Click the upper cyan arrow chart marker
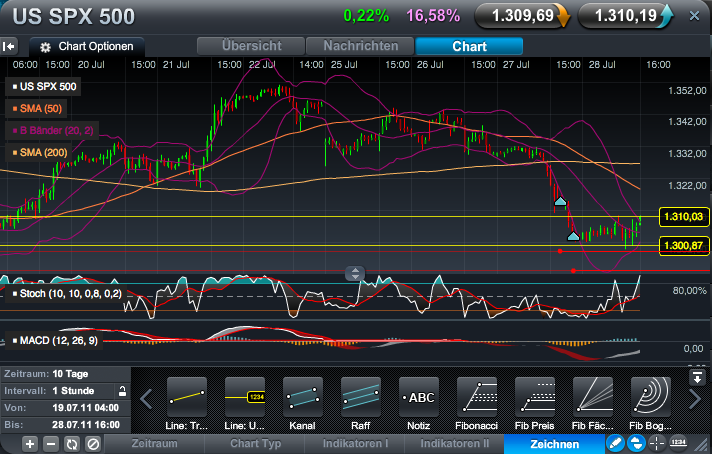The image size is (712, 454). tap(560, 201)
